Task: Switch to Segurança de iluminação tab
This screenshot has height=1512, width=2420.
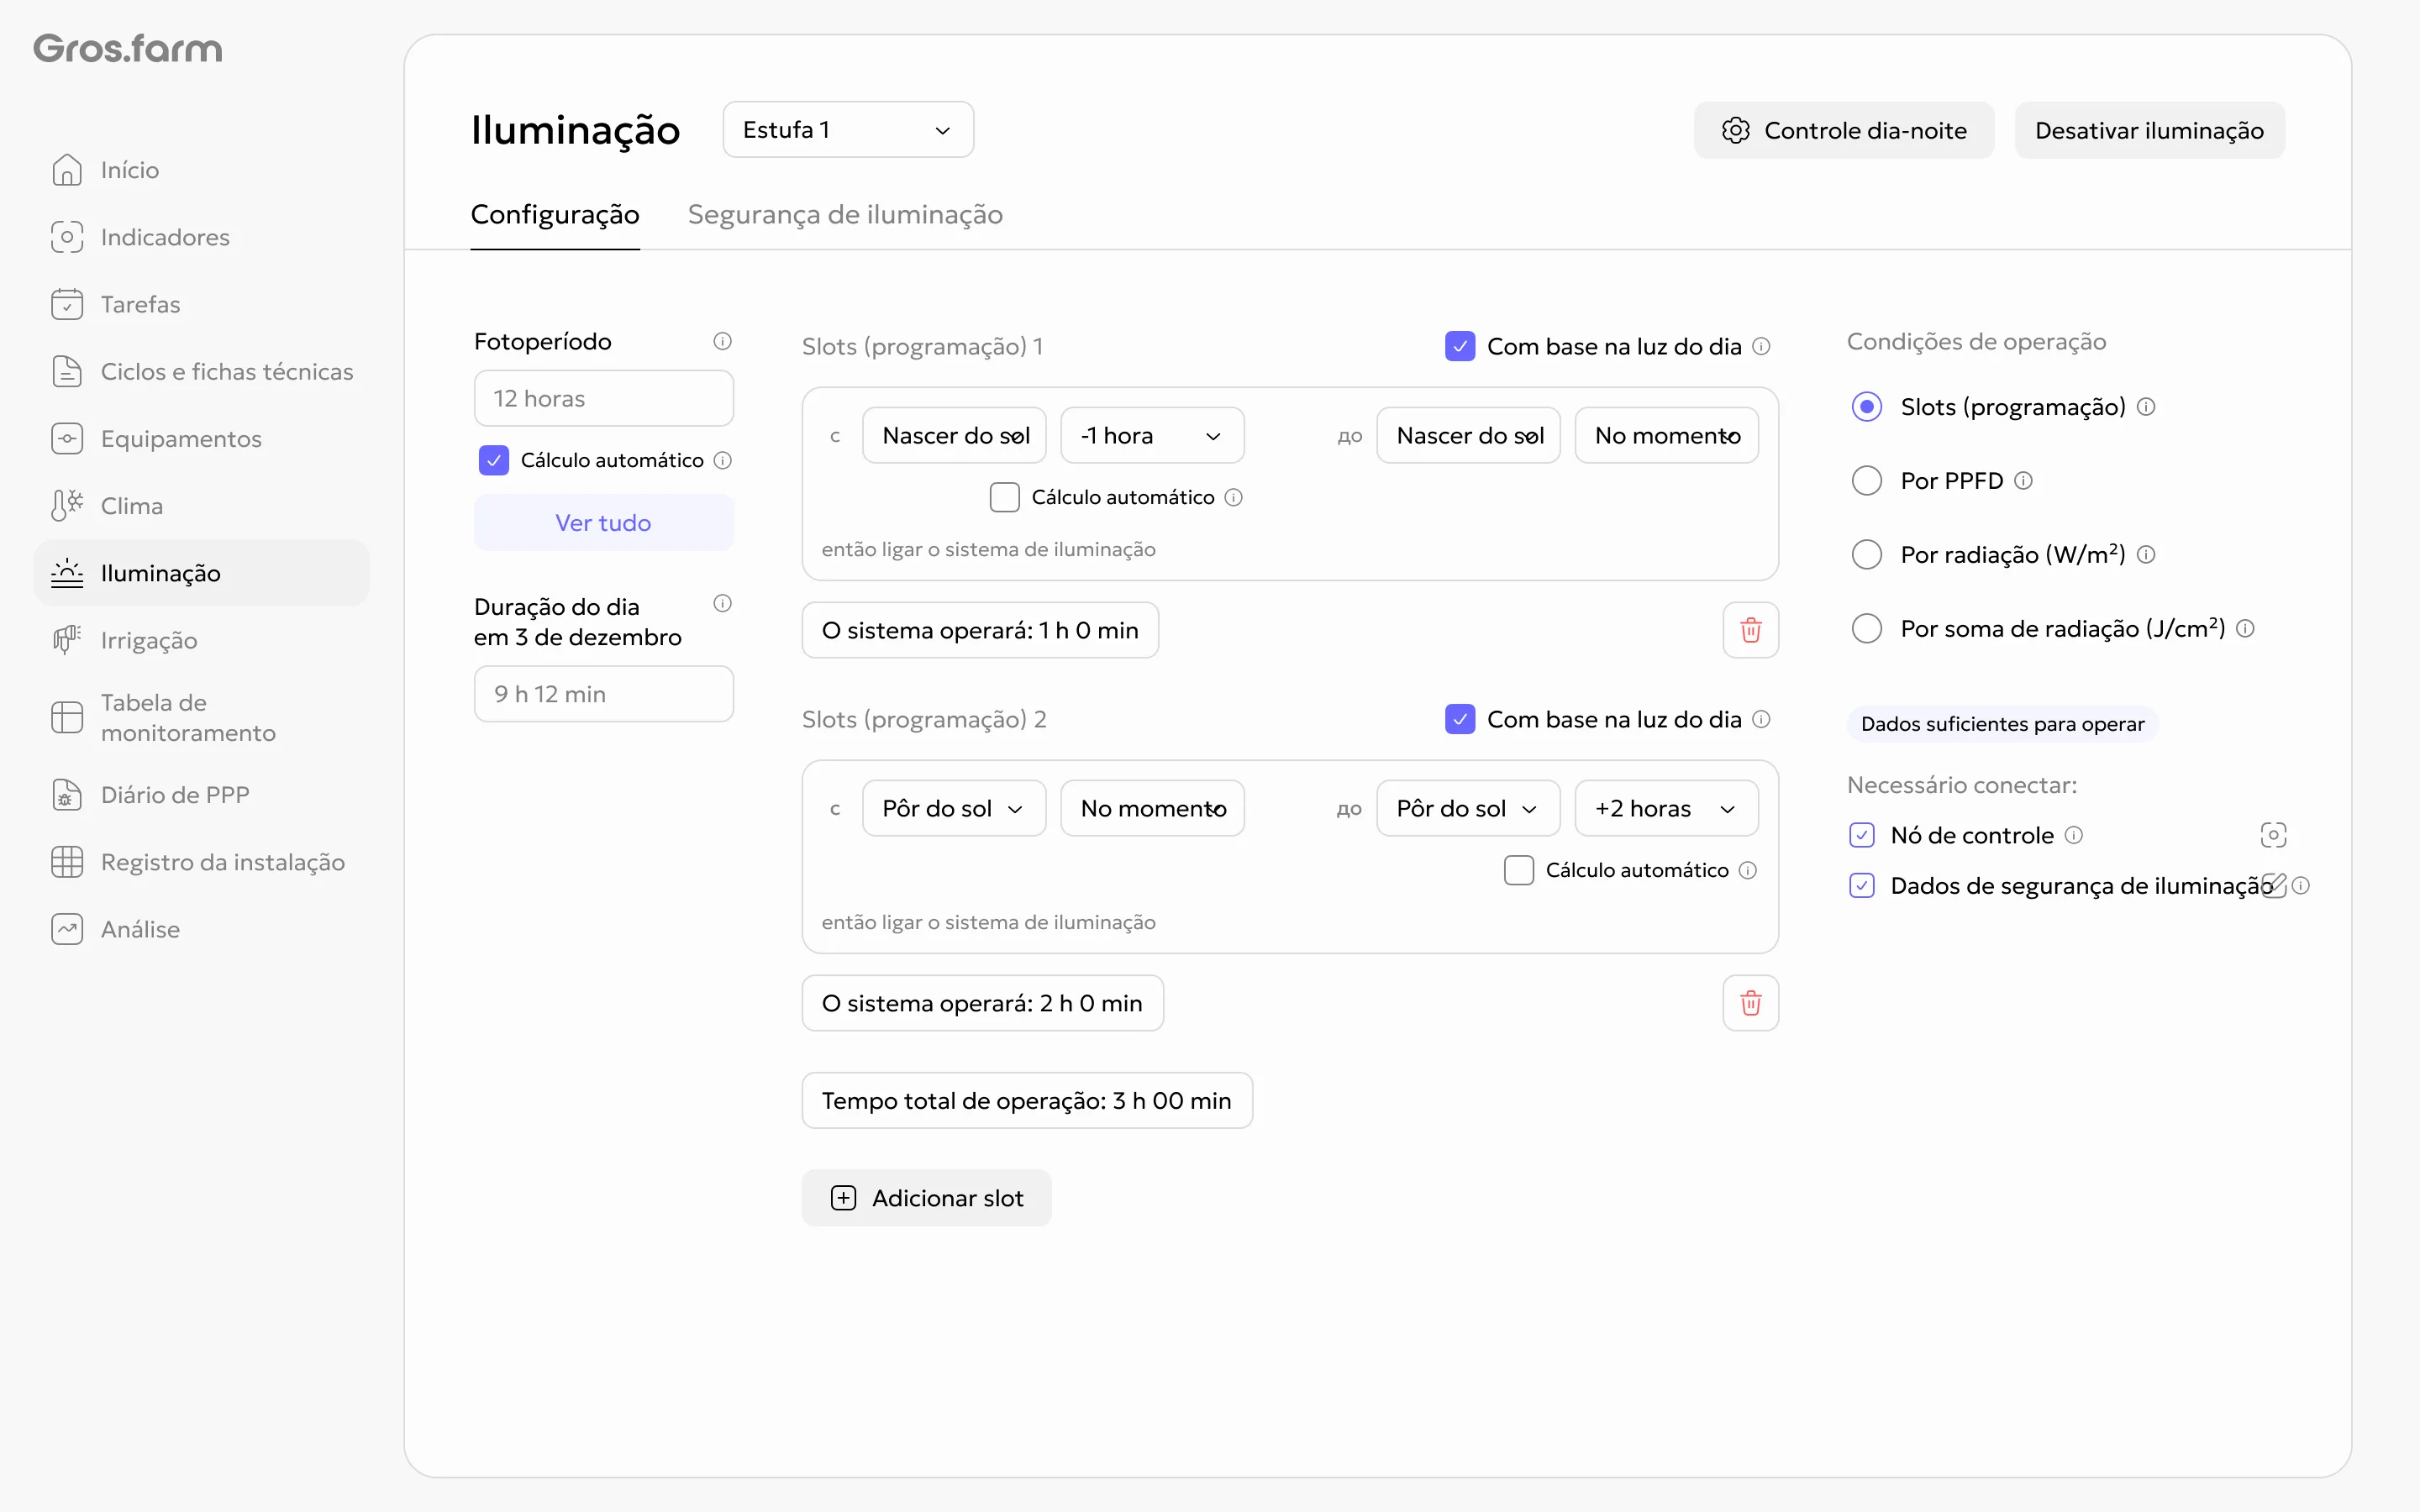Action: pyautogui.click(x=845, y=215)
